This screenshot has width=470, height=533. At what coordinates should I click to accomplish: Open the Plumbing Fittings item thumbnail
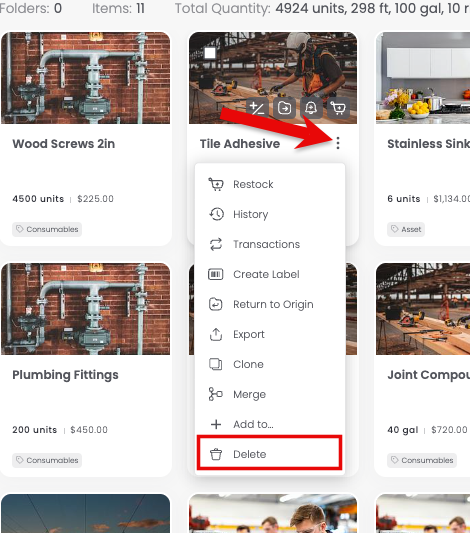[x=86, y=309]
